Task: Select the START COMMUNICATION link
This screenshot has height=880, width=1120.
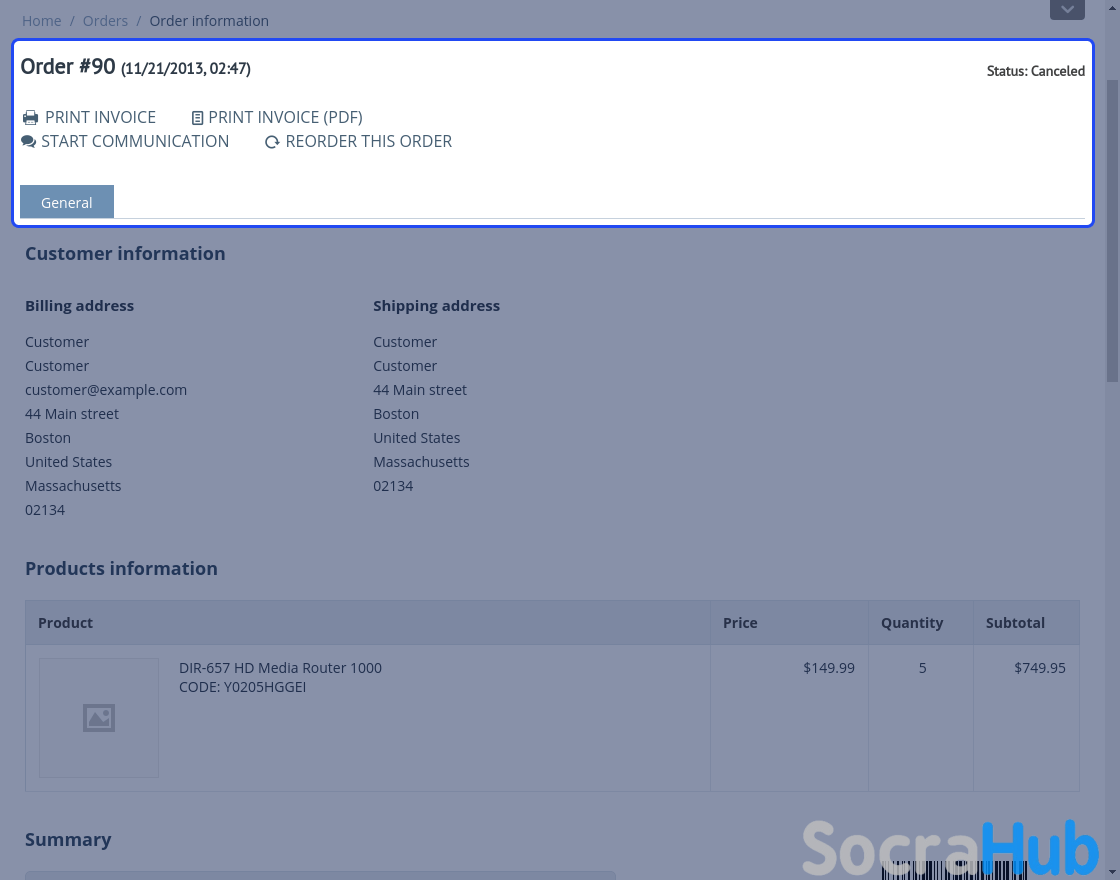Action: (x=135, y=141)
